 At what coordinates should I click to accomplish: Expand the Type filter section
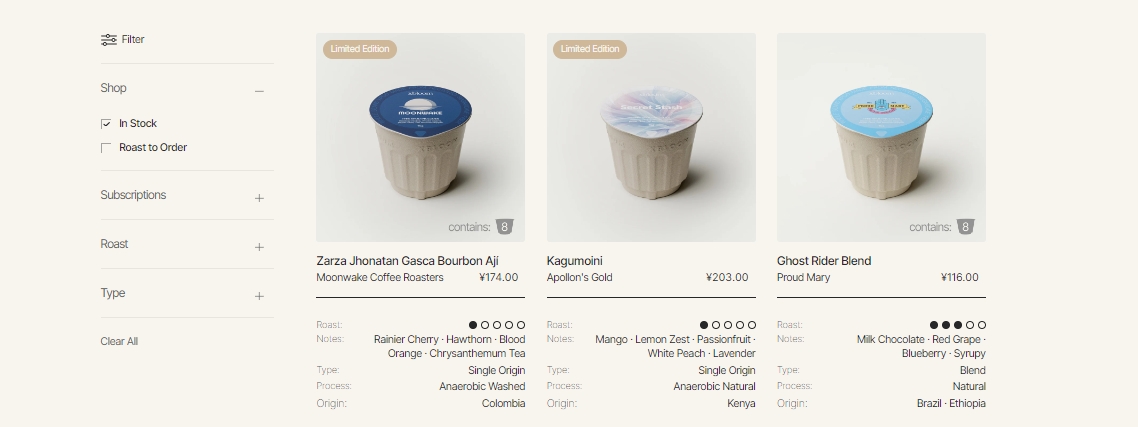259,296
